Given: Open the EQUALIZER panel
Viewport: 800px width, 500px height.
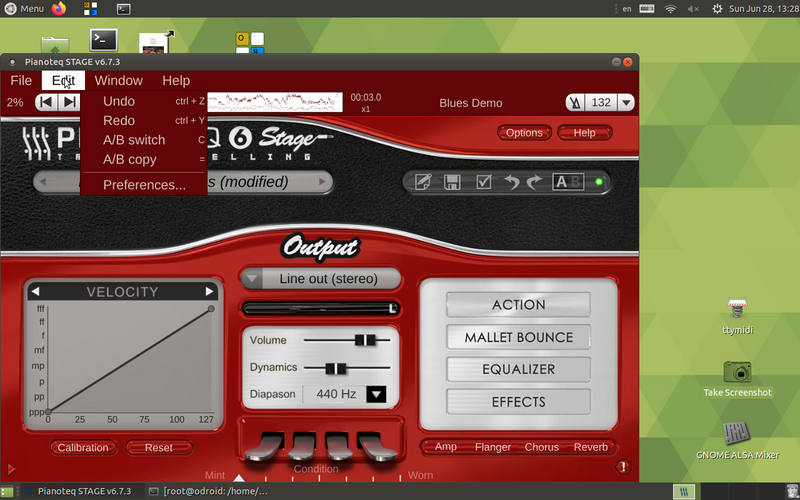Looking at the screenshot, I should (518, 369).
